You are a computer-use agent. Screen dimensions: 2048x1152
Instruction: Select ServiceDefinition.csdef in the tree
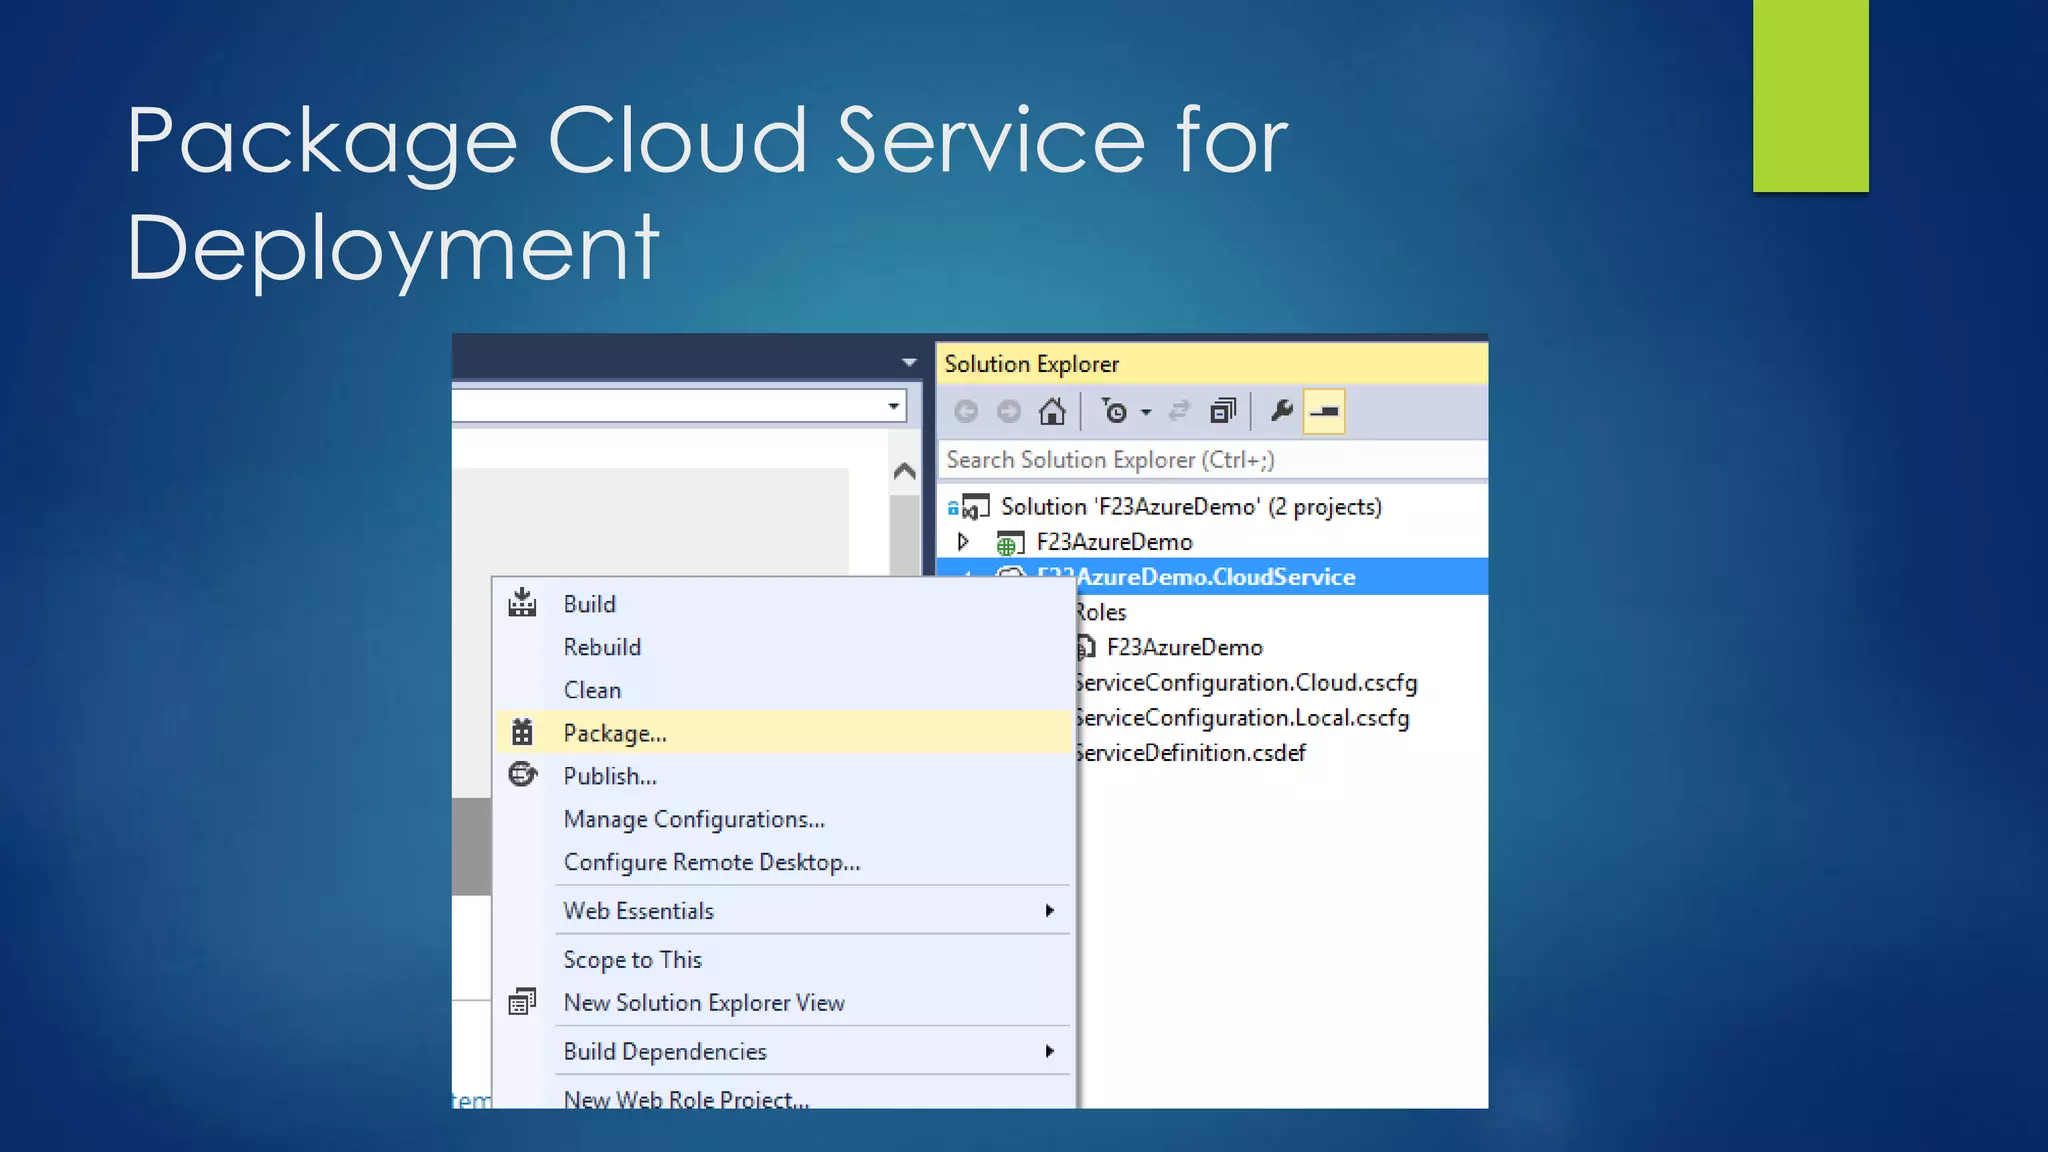pos(1190,752)
